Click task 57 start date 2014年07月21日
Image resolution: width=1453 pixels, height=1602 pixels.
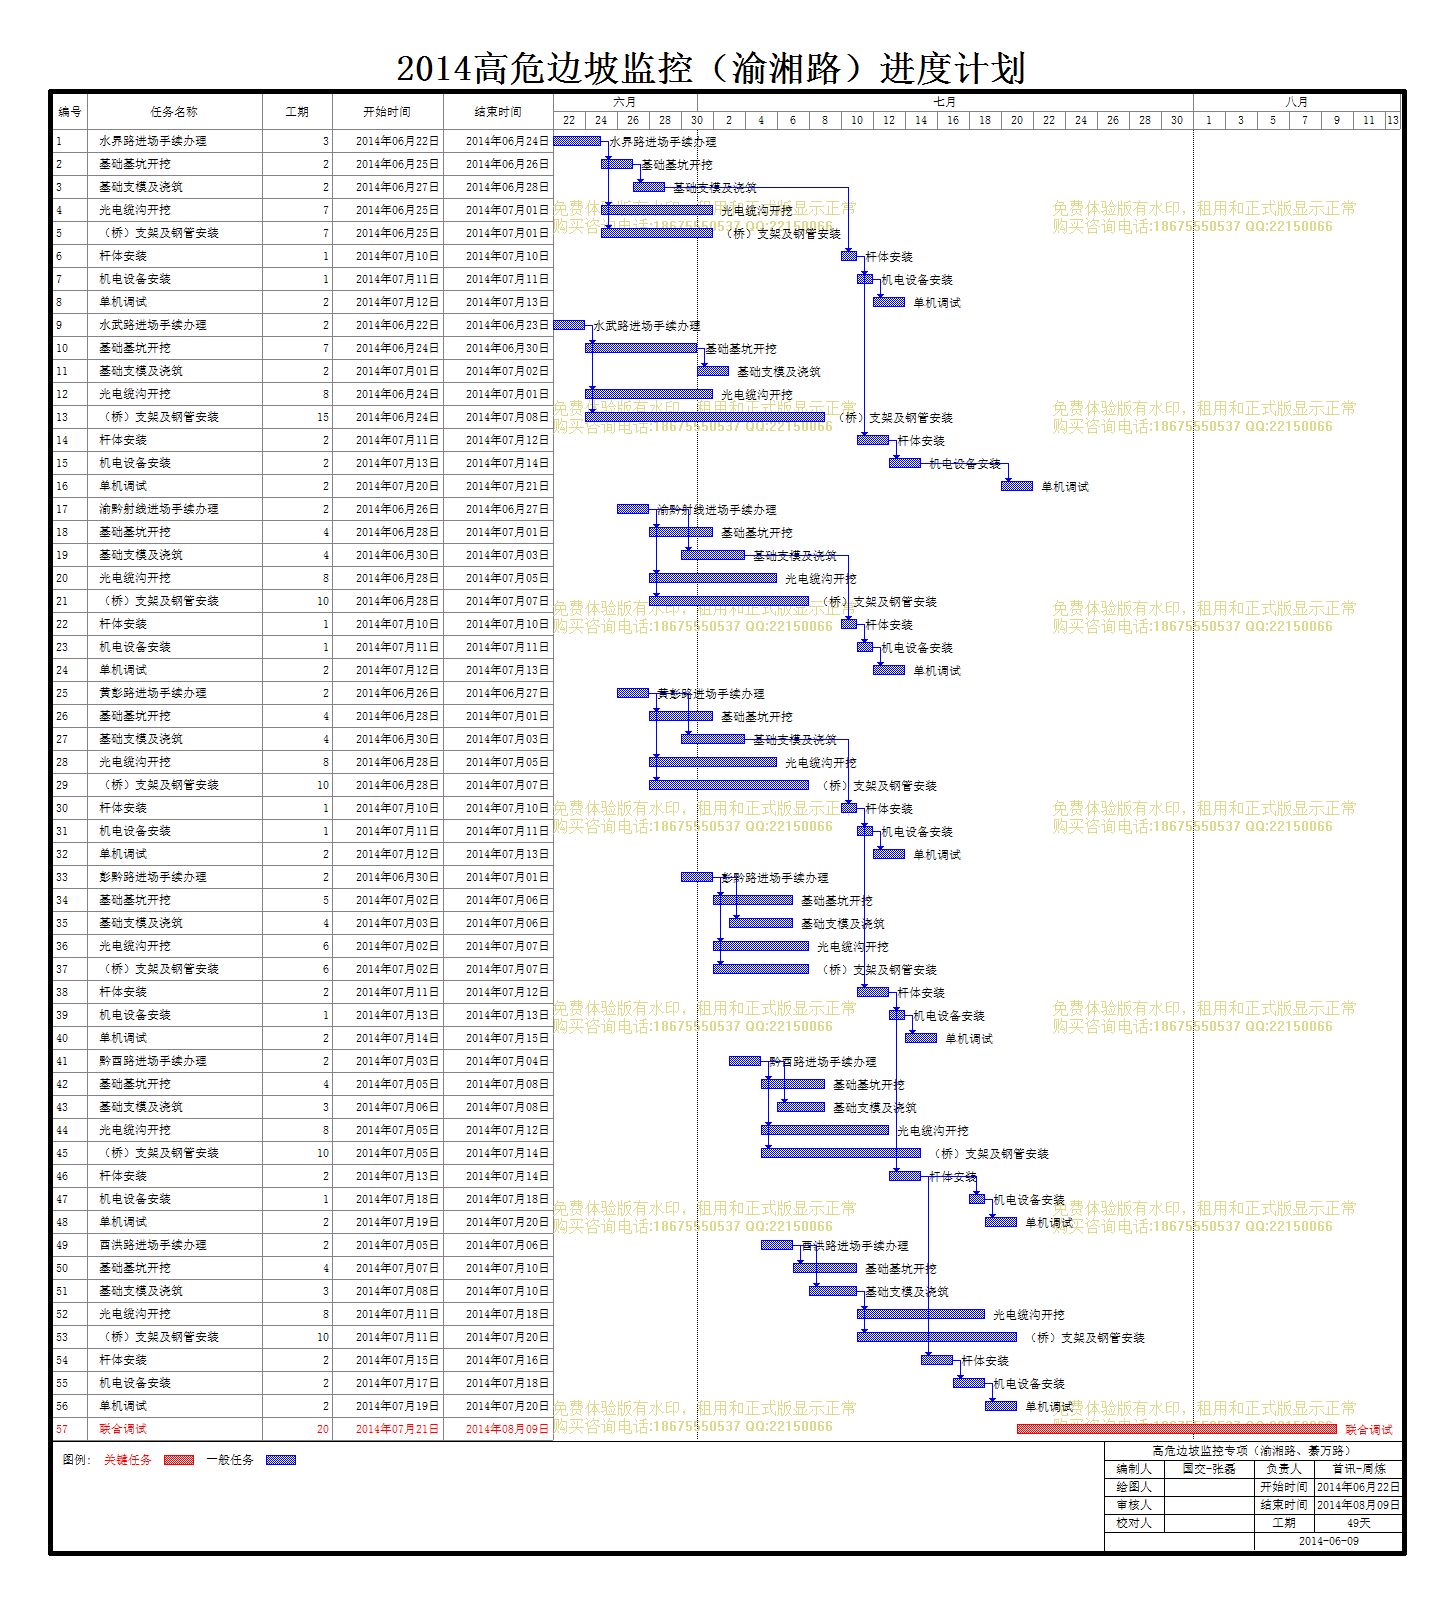click(x=397, y=1429)
